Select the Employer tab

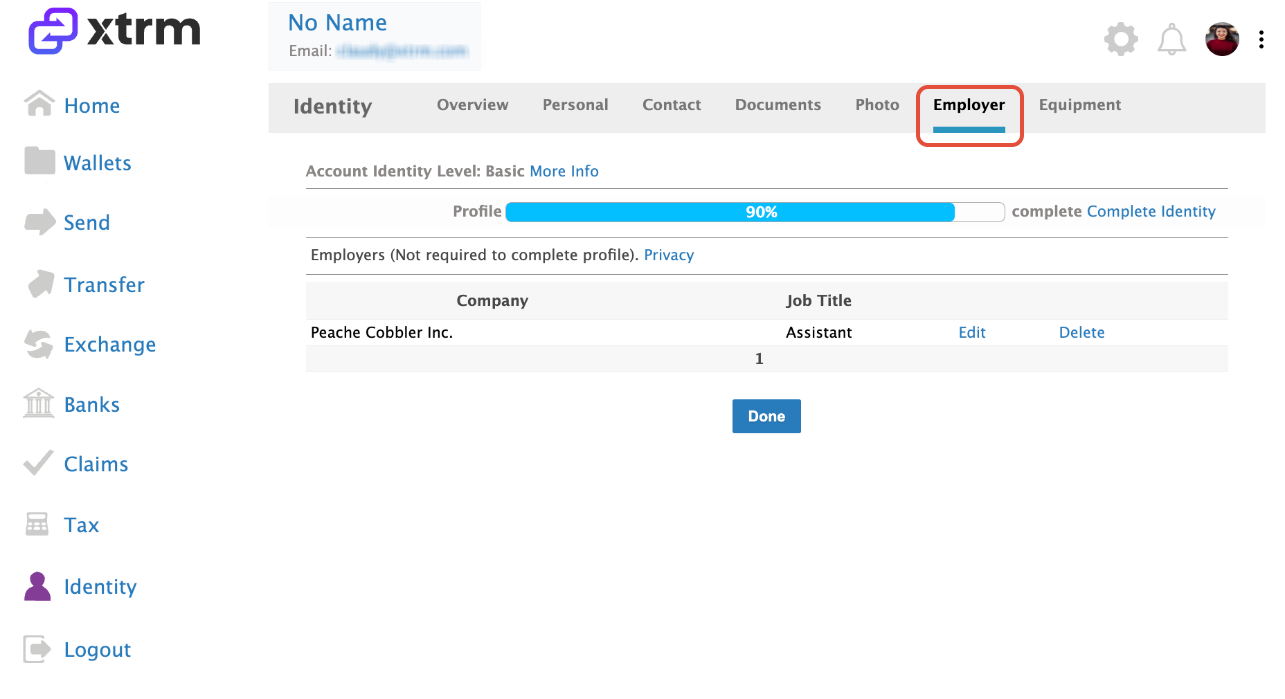tap(969, 105)
